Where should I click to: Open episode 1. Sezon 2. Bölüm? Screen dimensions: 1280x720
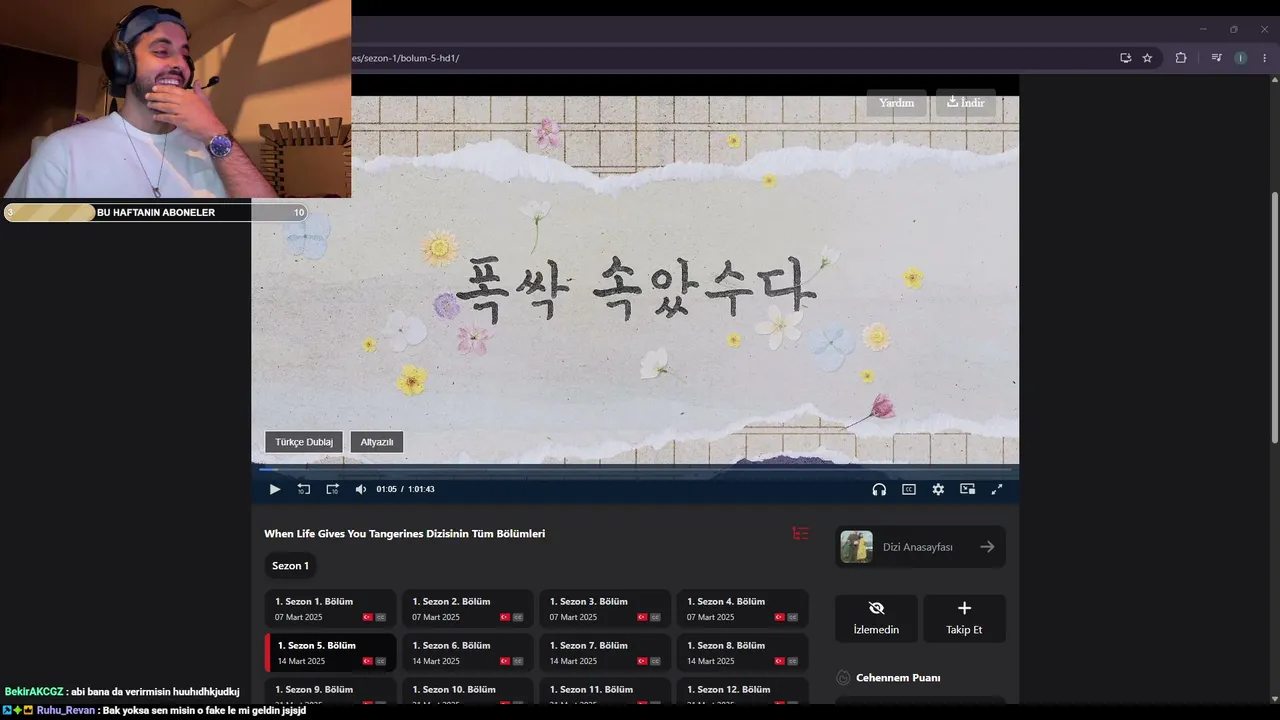(467, 609)
